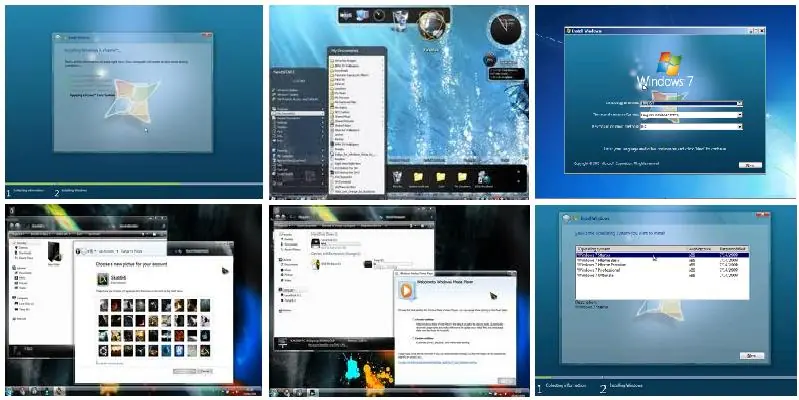Click the Start orb below the Media Player dialog
Screen dimensions: 799x400
click(275, 392)
